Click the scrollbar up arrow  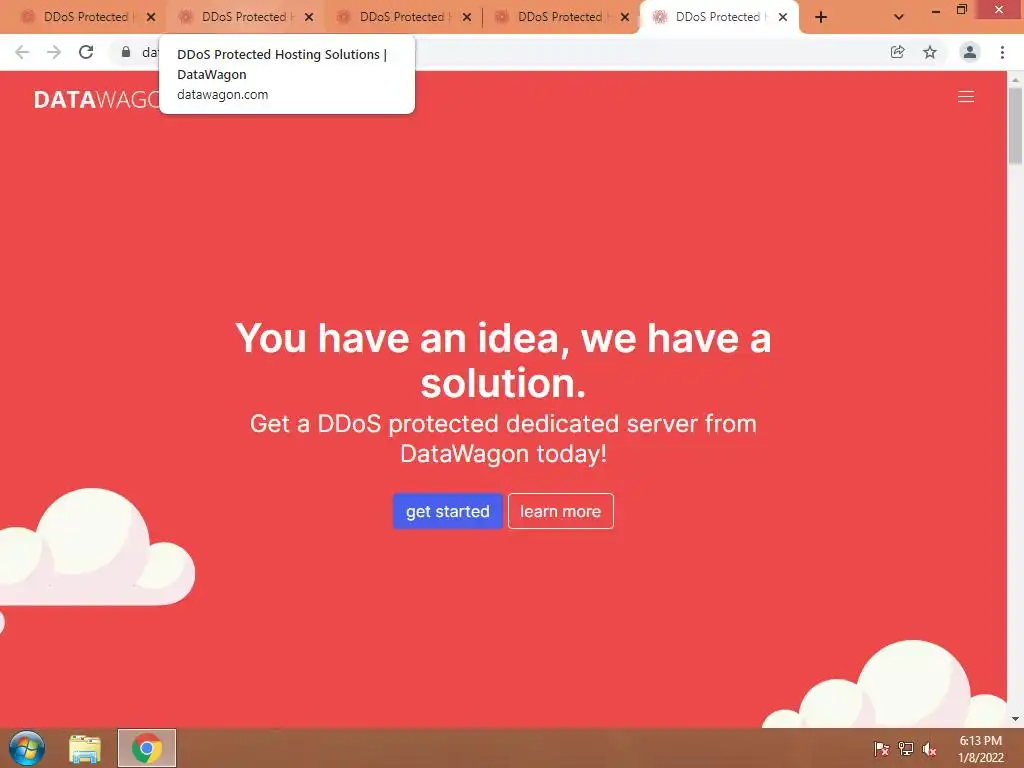pyautogui.click(x=1015, y=79)
